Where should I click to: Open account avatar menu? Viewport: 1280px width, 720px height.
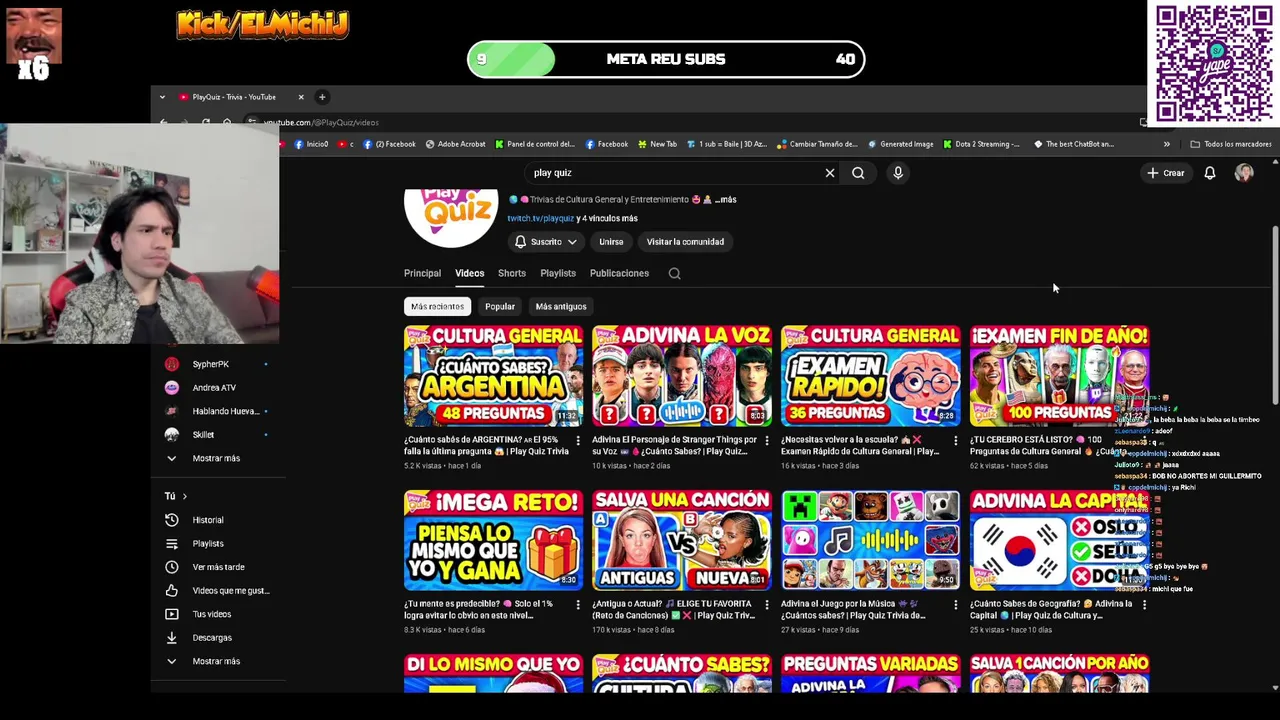(1244, 173)
